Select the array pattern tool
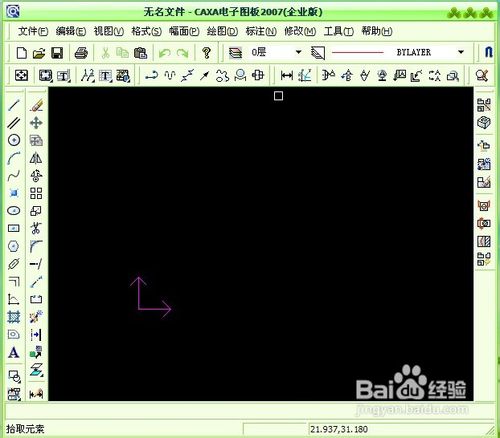 coord(36,193)
